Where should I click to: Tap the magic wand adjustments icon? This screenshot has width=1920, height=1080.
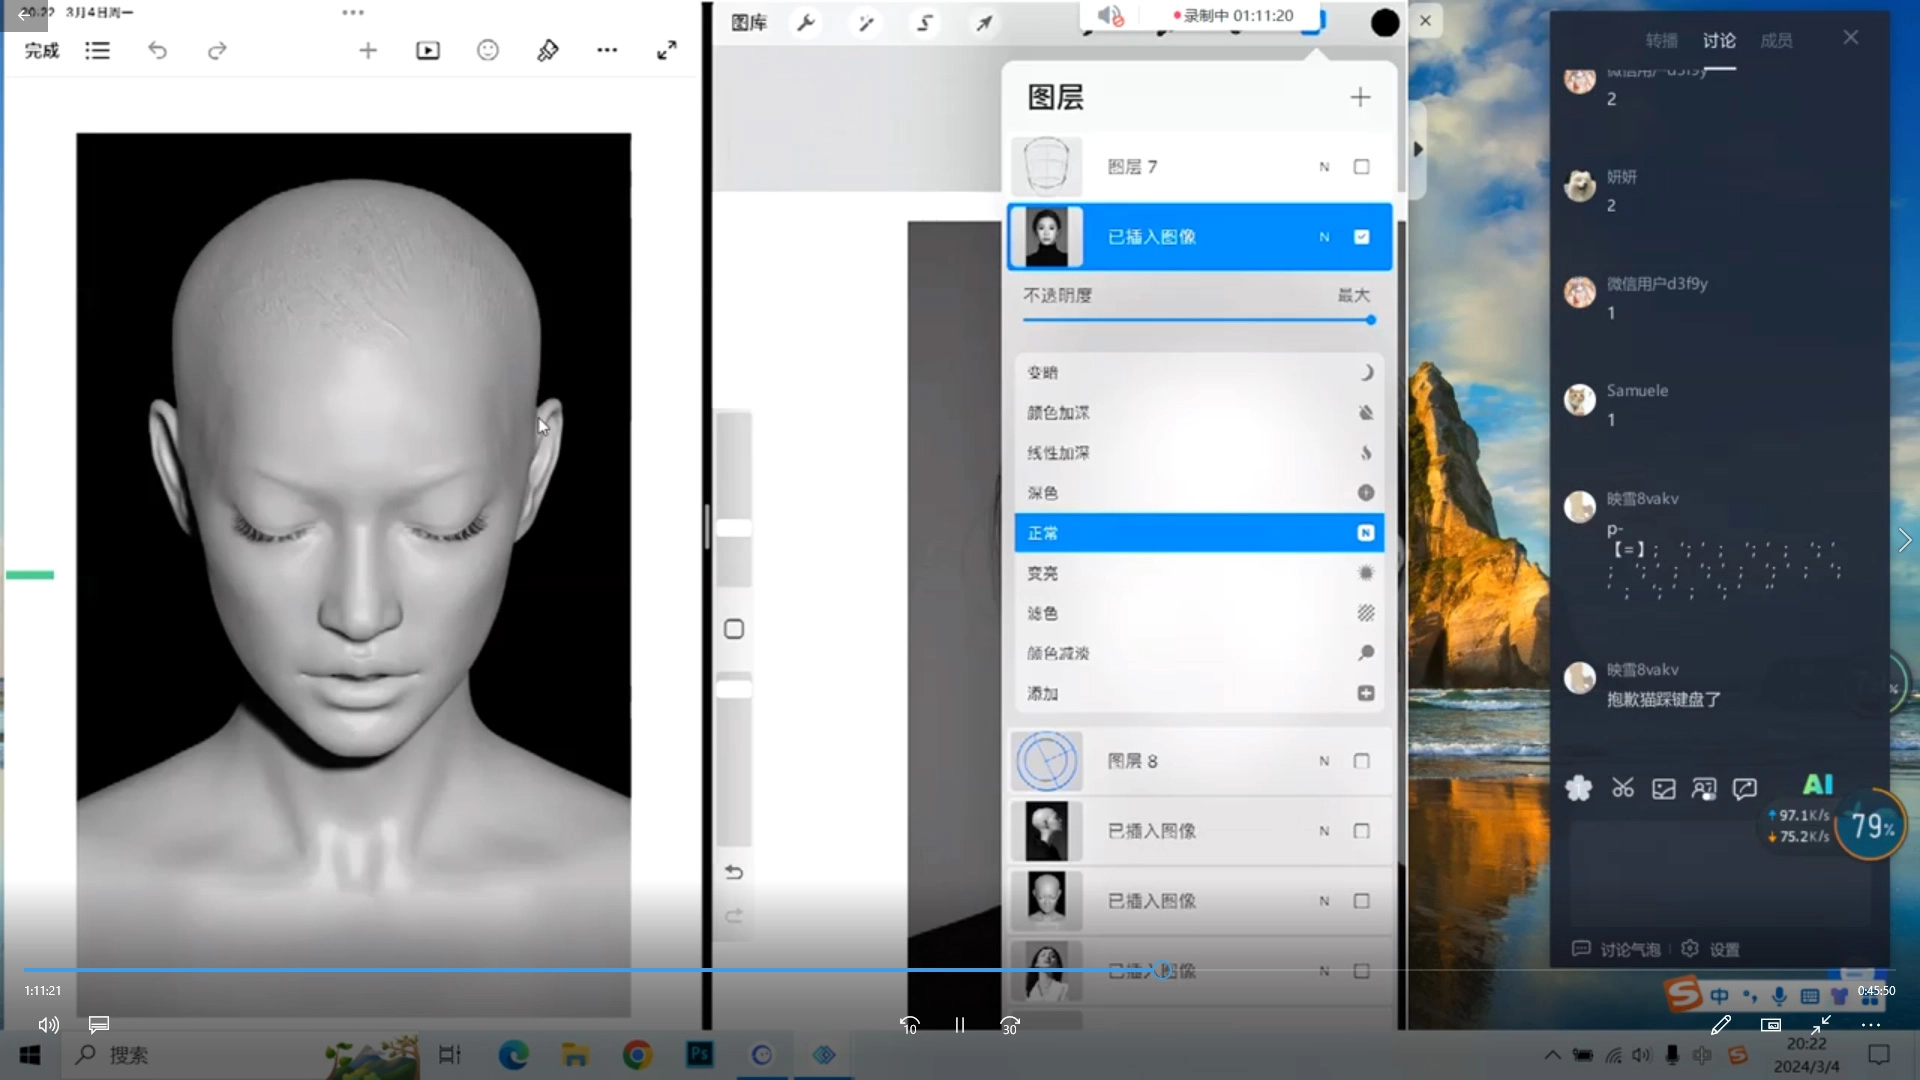(x=866, y=23)
